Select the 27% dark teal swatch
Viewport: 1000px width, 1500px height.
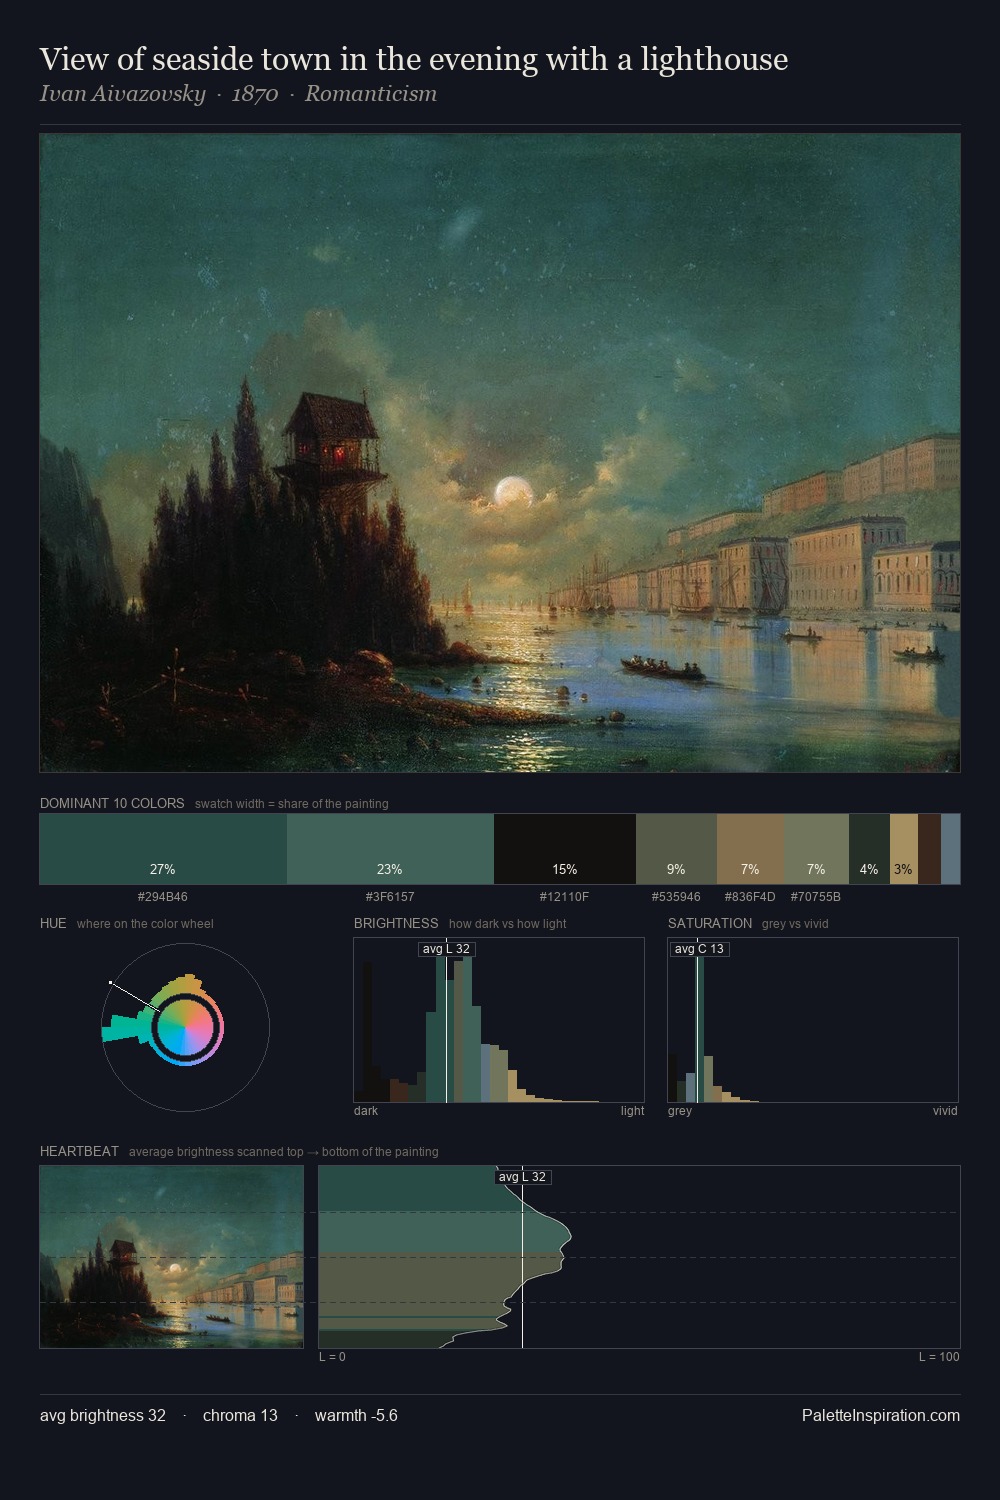click(163, 849)
